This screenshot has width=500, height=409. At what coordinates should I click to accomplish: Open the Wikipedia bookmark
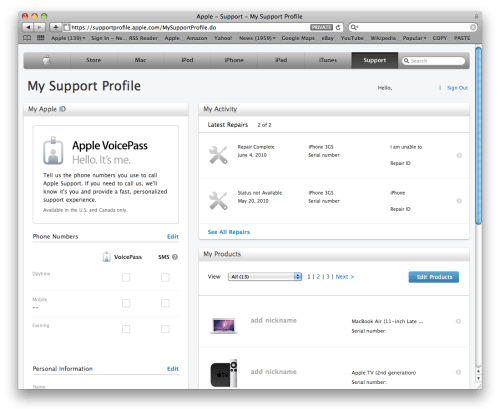[383, 38]
